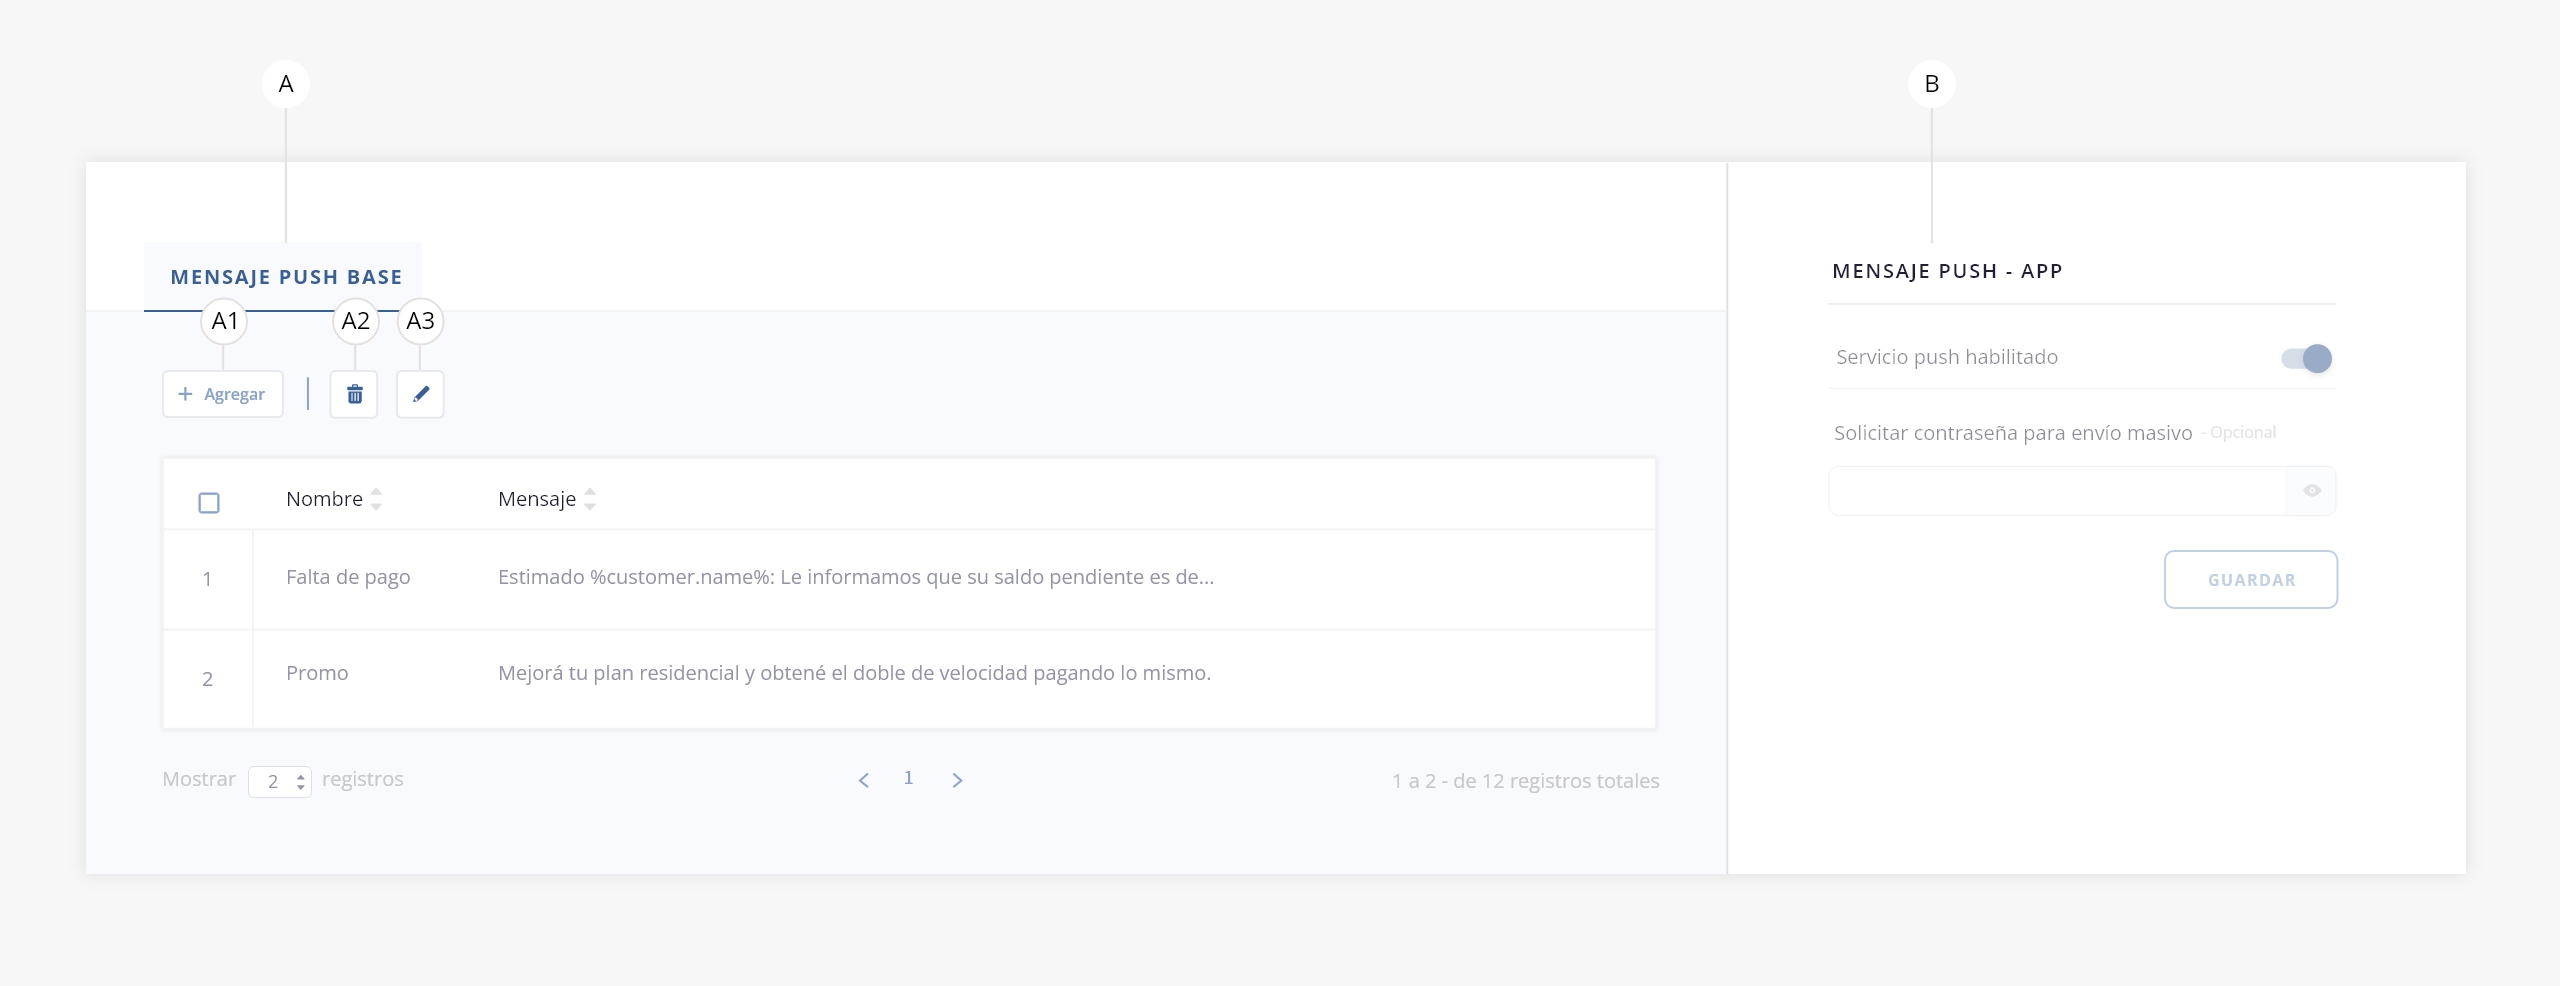Open the Mostrar registros count selector

coord(280,781)
